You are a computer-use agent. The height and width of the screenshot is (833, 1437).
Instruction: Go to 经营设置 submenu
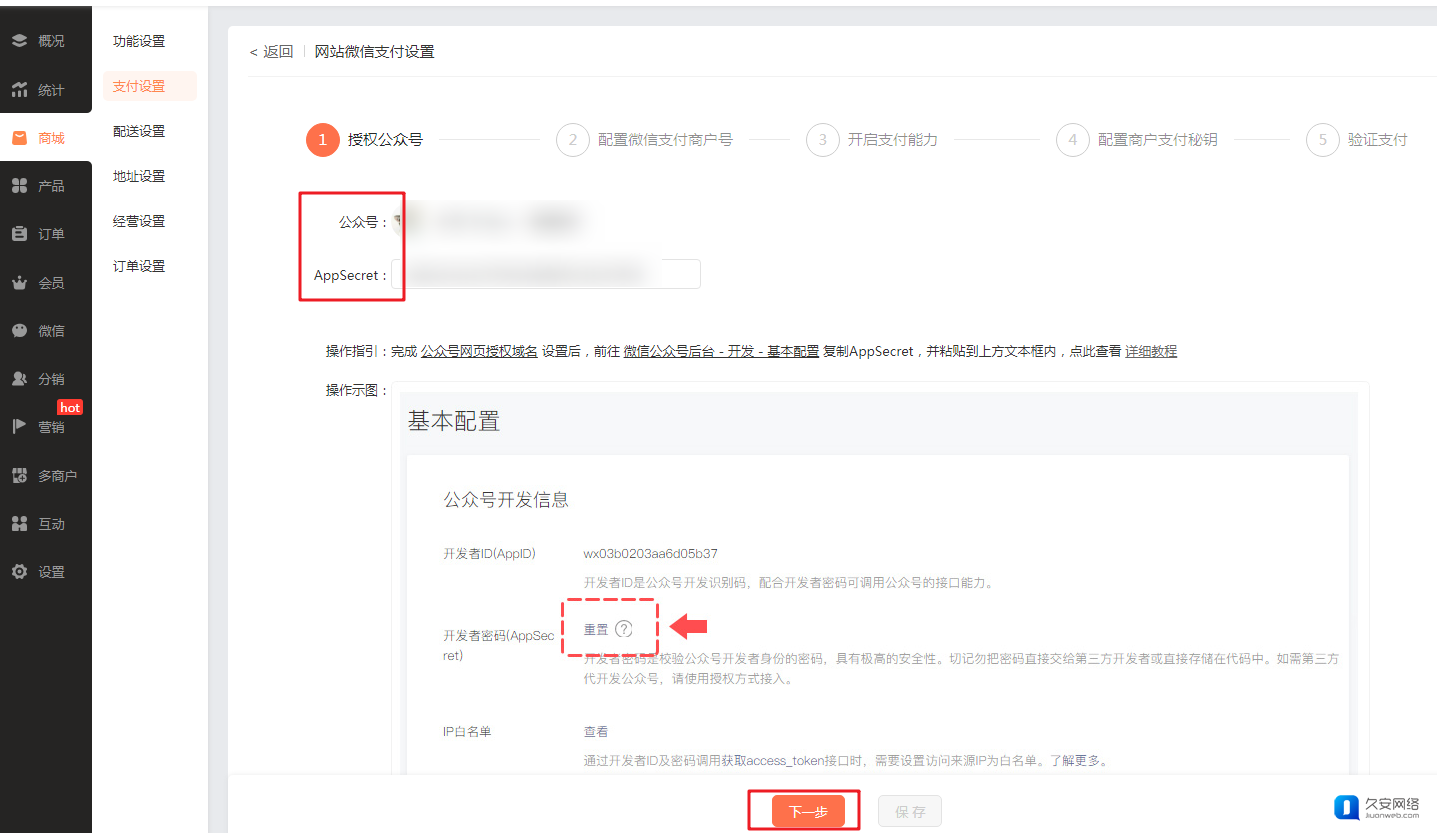[x=139, y=221]
